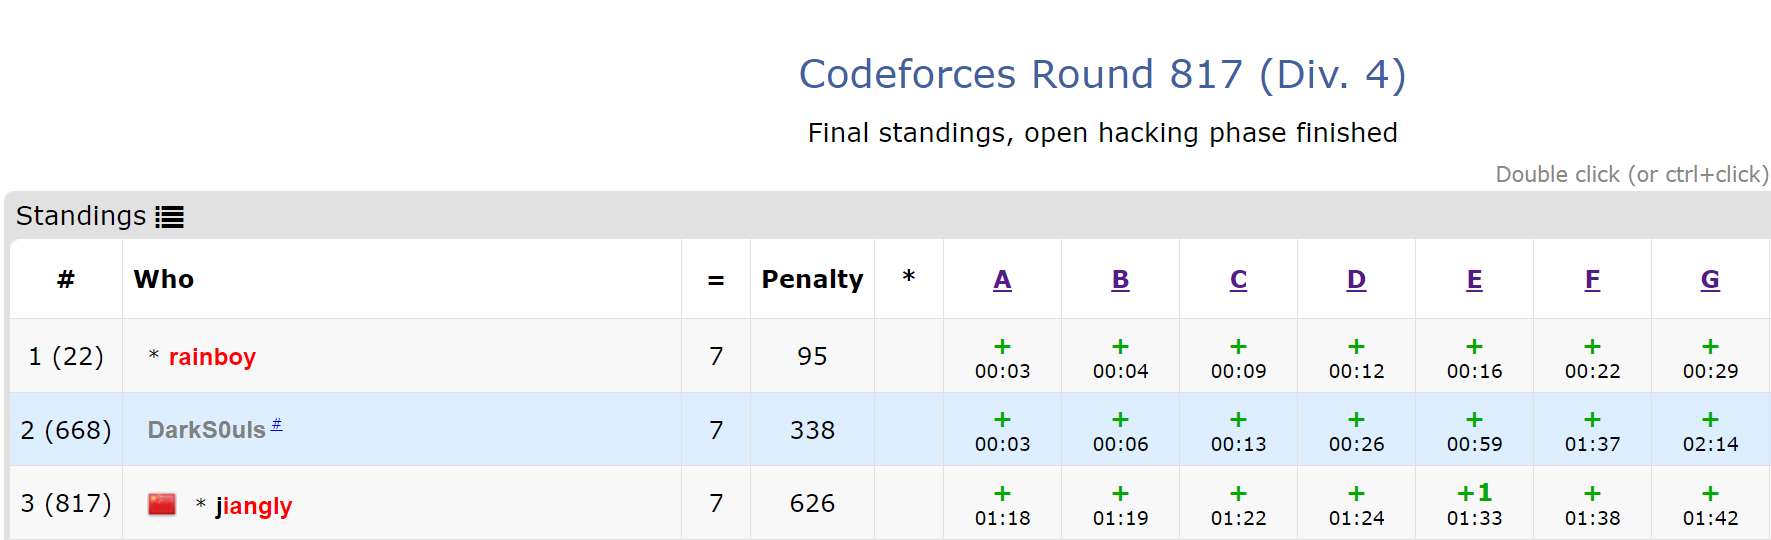1771x540 pixels.
Task: Visit jiangly's profile link
Action: click(254, 506)
